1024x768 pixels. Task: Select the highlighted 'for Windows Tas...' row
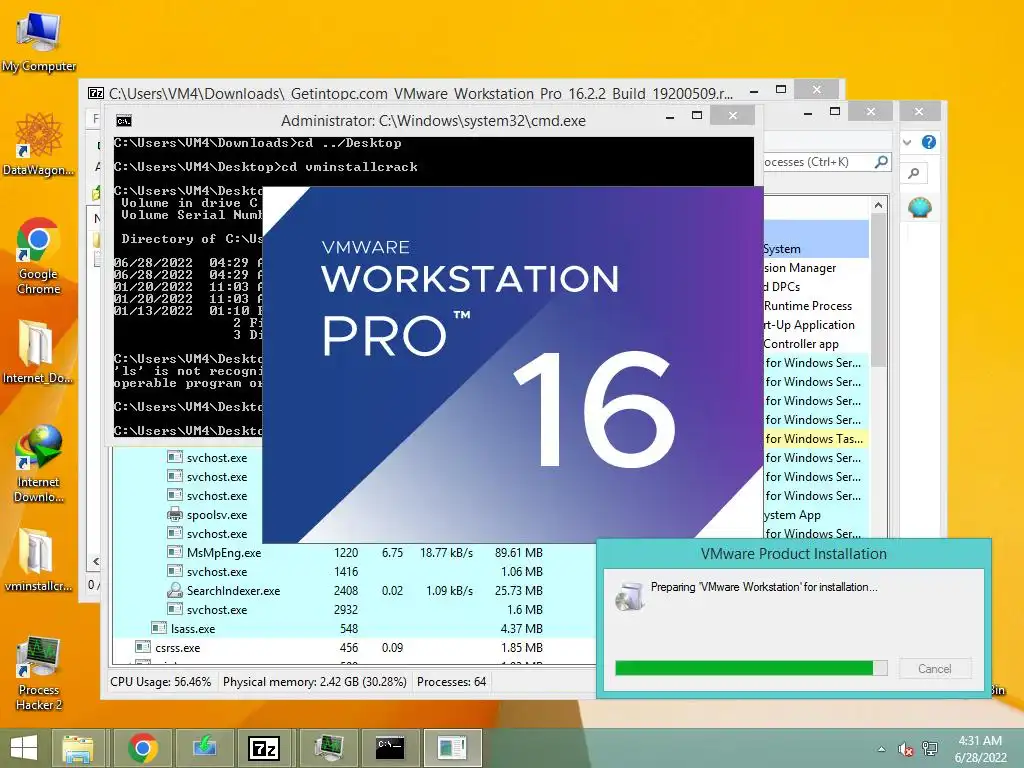pyautogui.click(x=816, y=438)
